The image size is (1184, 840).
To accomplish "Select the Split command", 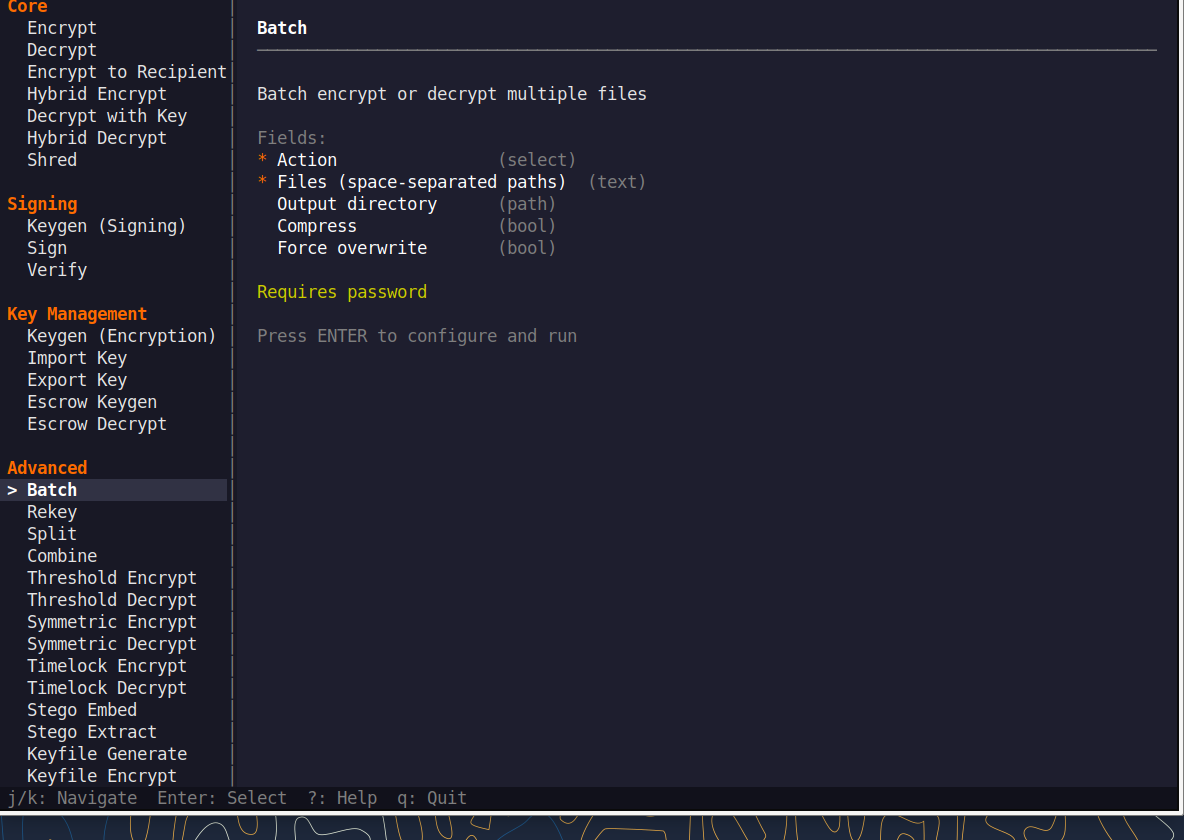I will [52, 533].
